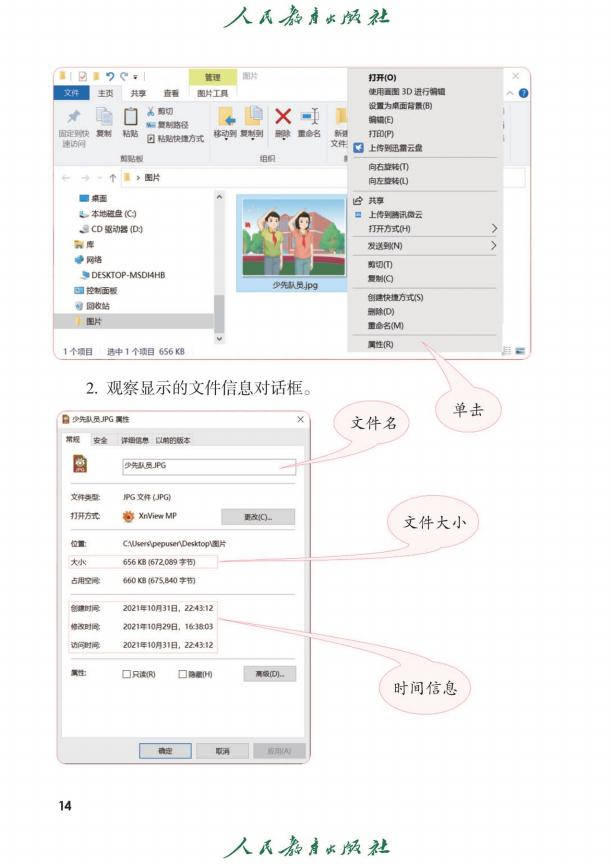The height and width of the screenshot is (864, 612).
Task: Choose Print (打印) in context menu
Action: coord(381,134)
